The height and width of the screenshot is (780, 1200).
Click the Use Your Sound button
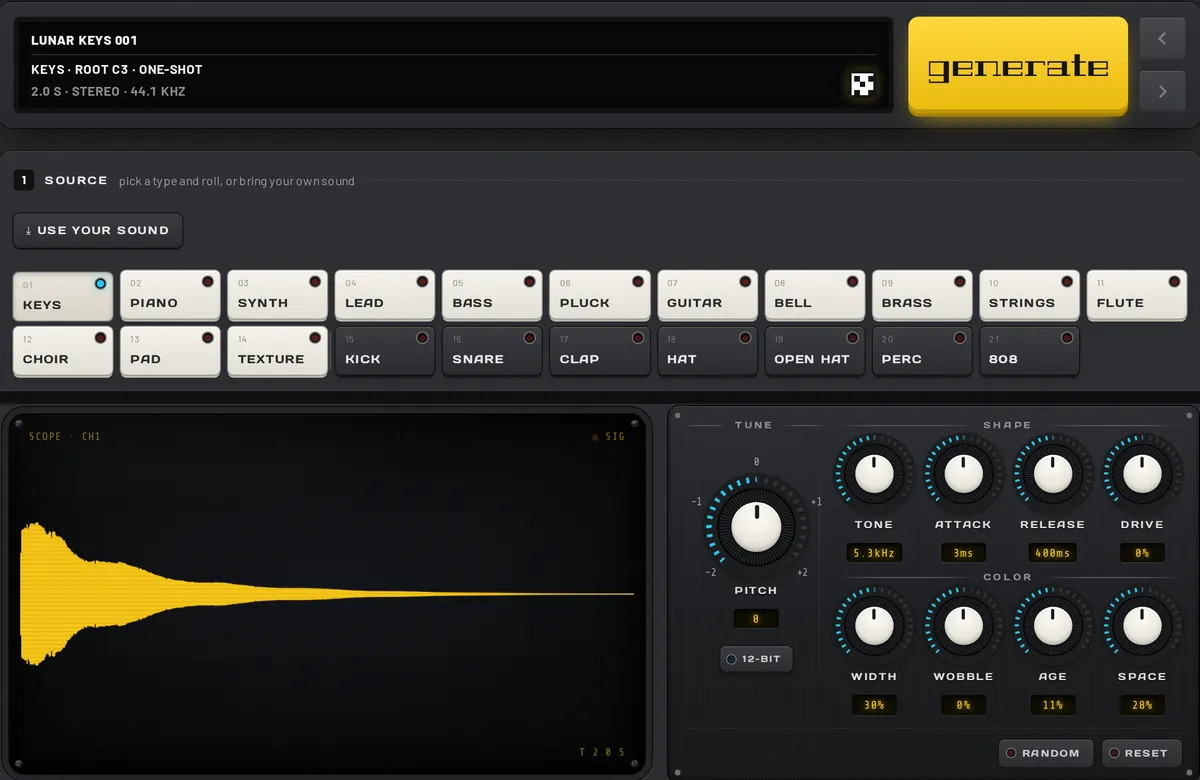98,230
